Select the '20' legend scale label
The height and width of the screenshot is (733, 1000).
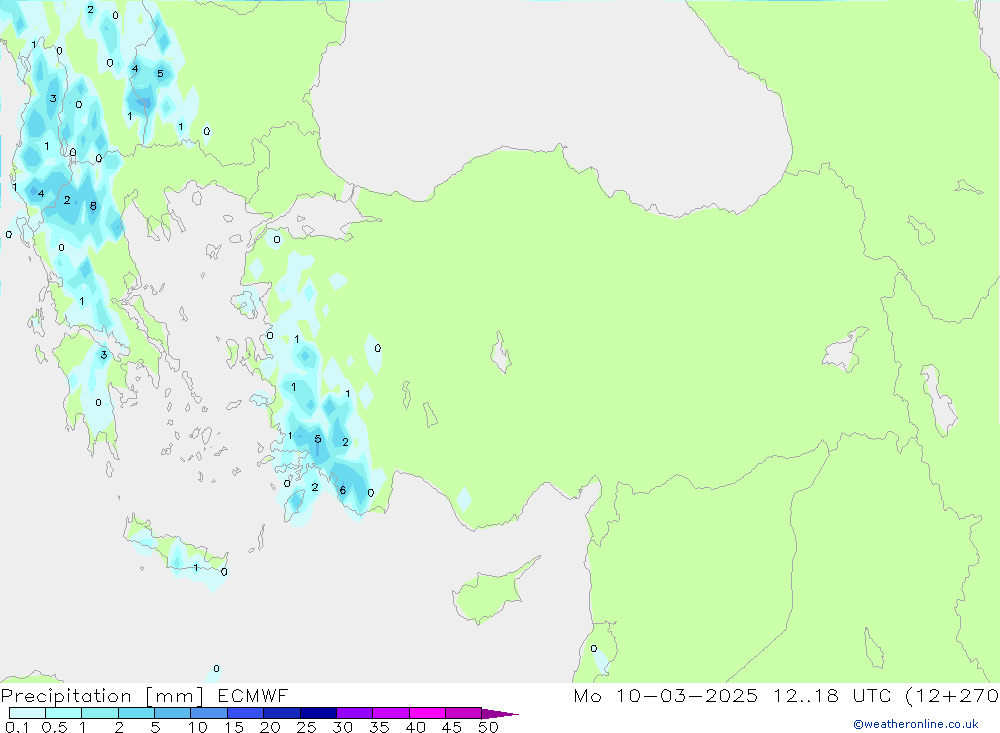coord(270,727)
